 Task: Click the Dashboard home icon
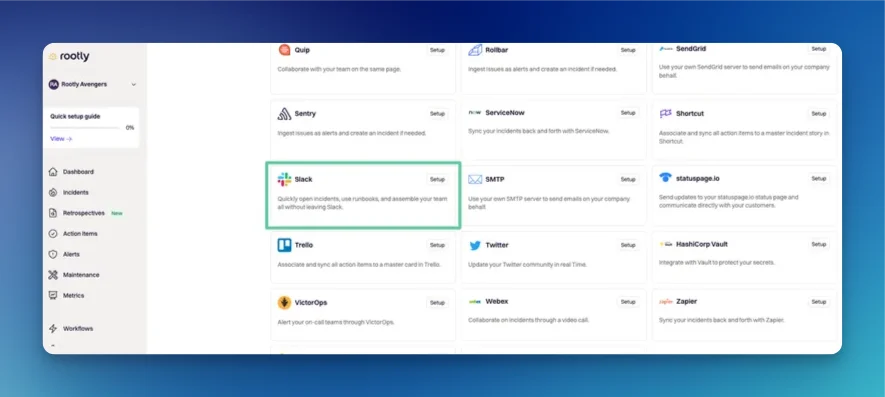pyautogui.click(x=53, y=172)
